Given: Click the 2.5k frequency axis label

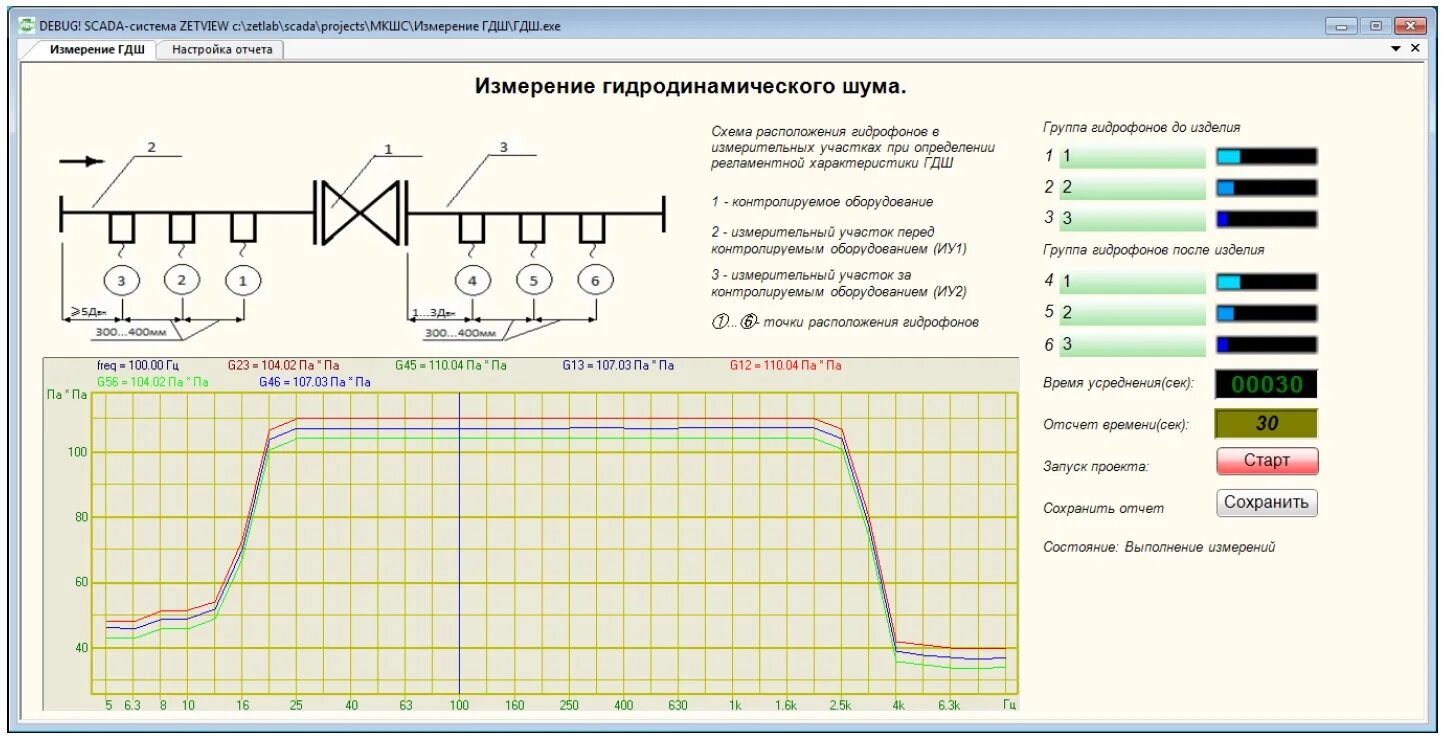Looking at the screenshot, I should pos(842,706).
